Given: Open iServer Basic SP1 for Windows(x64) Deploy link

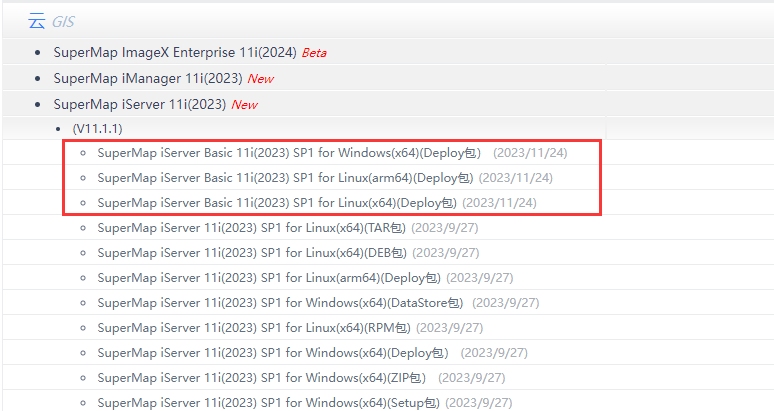Looking at the screenshot, I should pyautogui.click(x=289, y=153).
